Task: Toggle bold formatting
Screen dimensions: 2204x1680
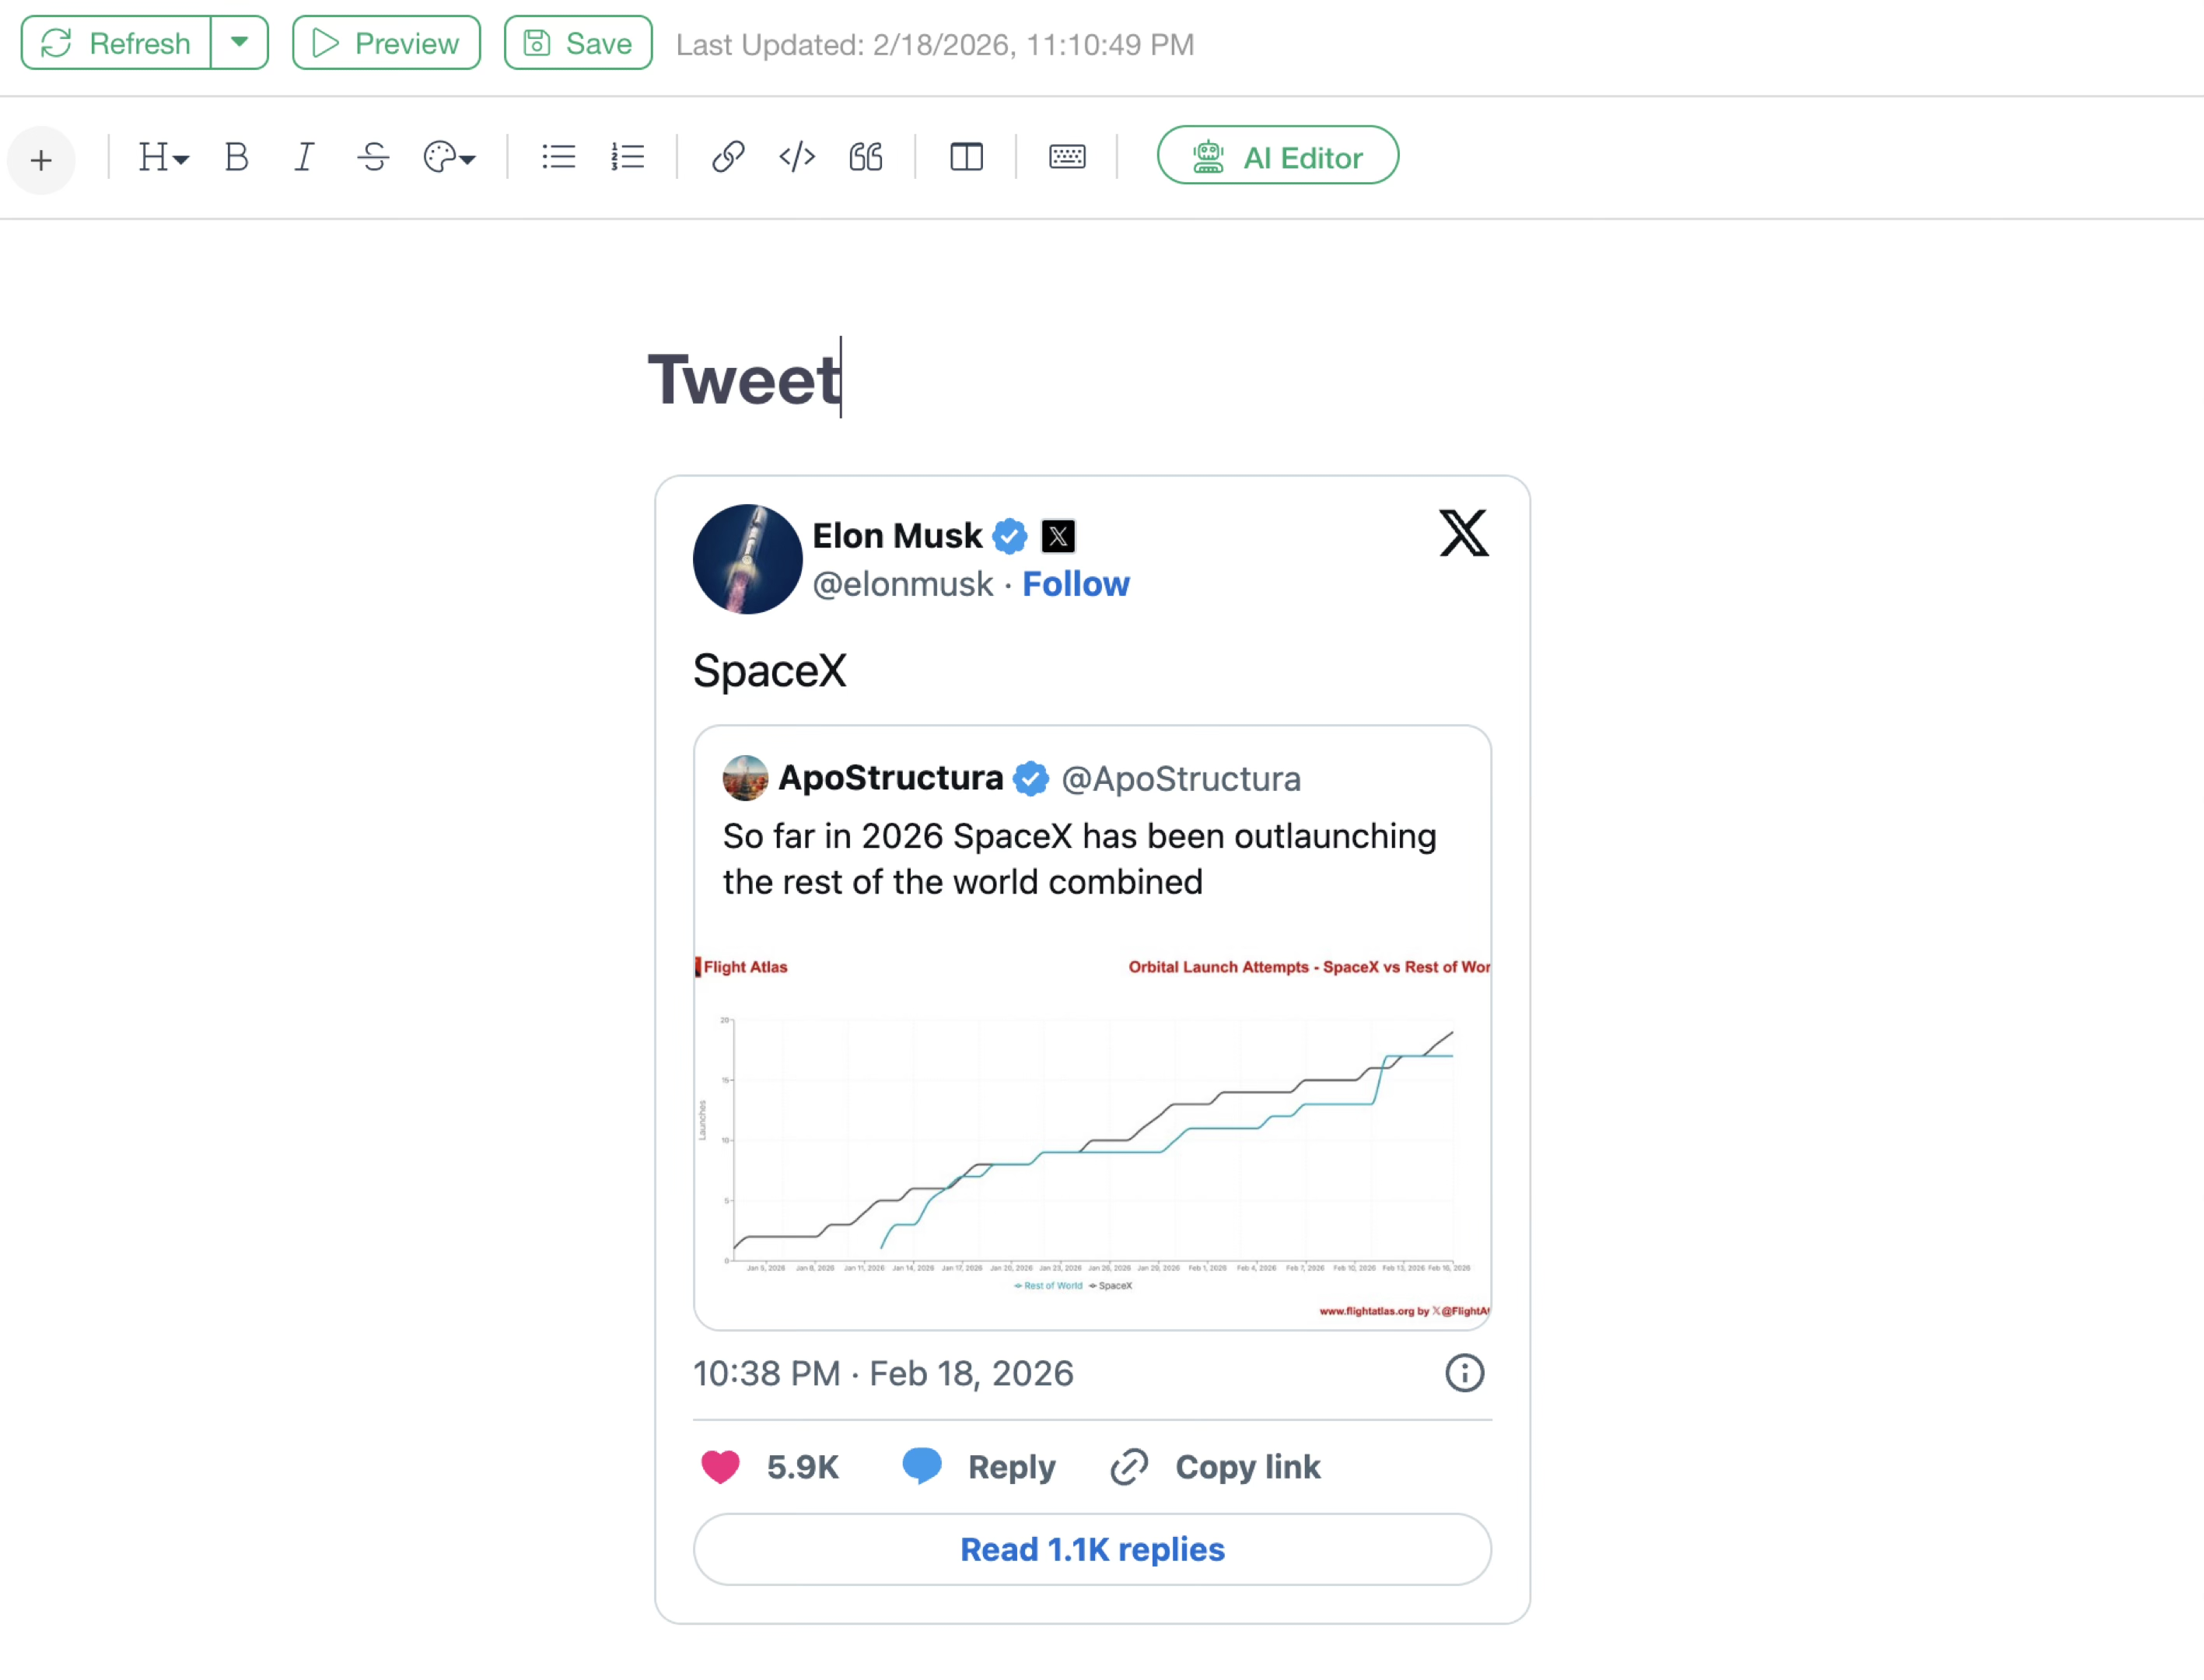Action: (236, 157)
